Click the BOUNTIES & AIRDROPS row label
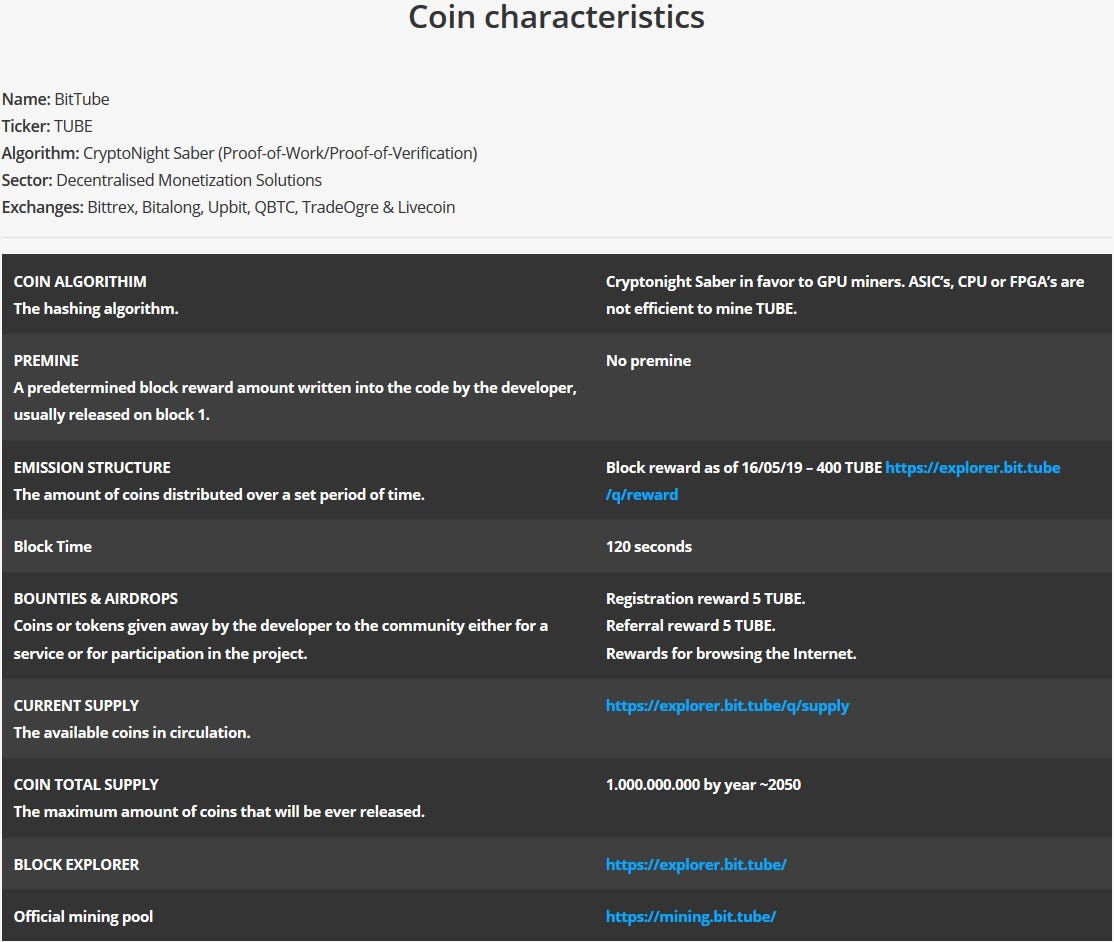Image resolution: width=1114 pixels, height=942 pixels. click(x=96, y=598)
